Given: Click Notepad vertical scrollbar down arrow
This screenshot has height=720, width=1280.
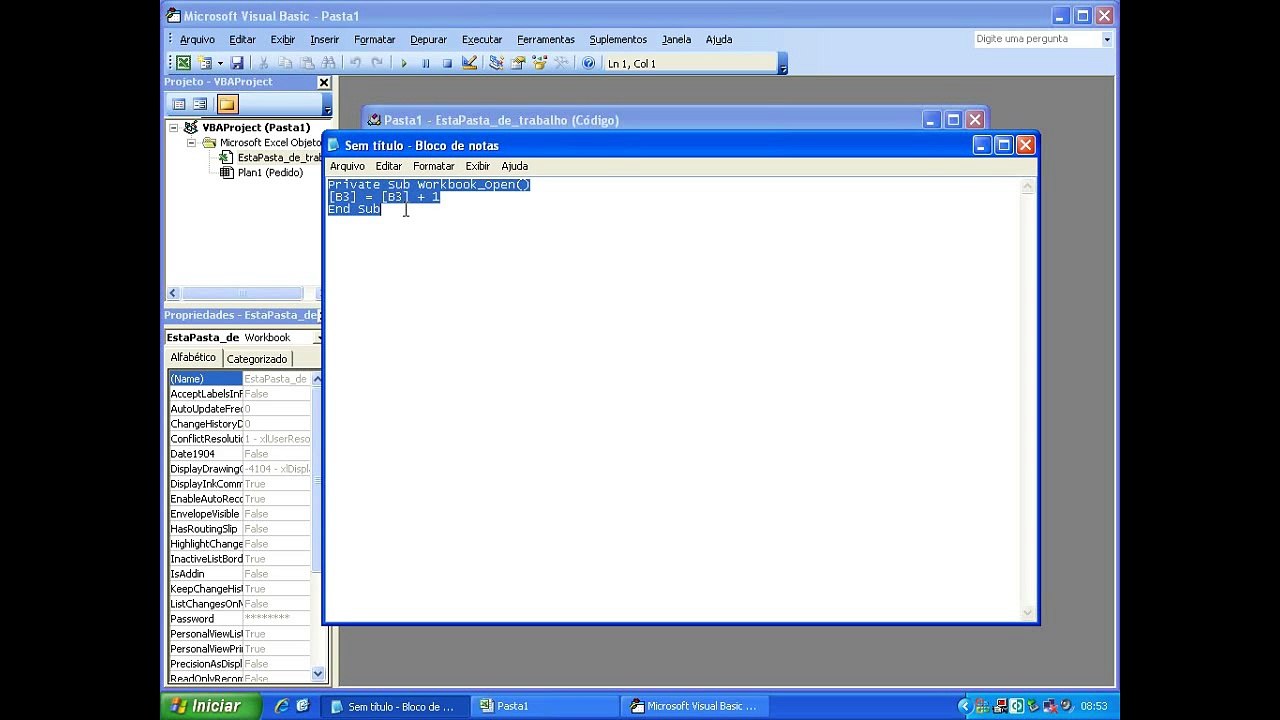Looking at the screenshot, I should click(1027, 612).
